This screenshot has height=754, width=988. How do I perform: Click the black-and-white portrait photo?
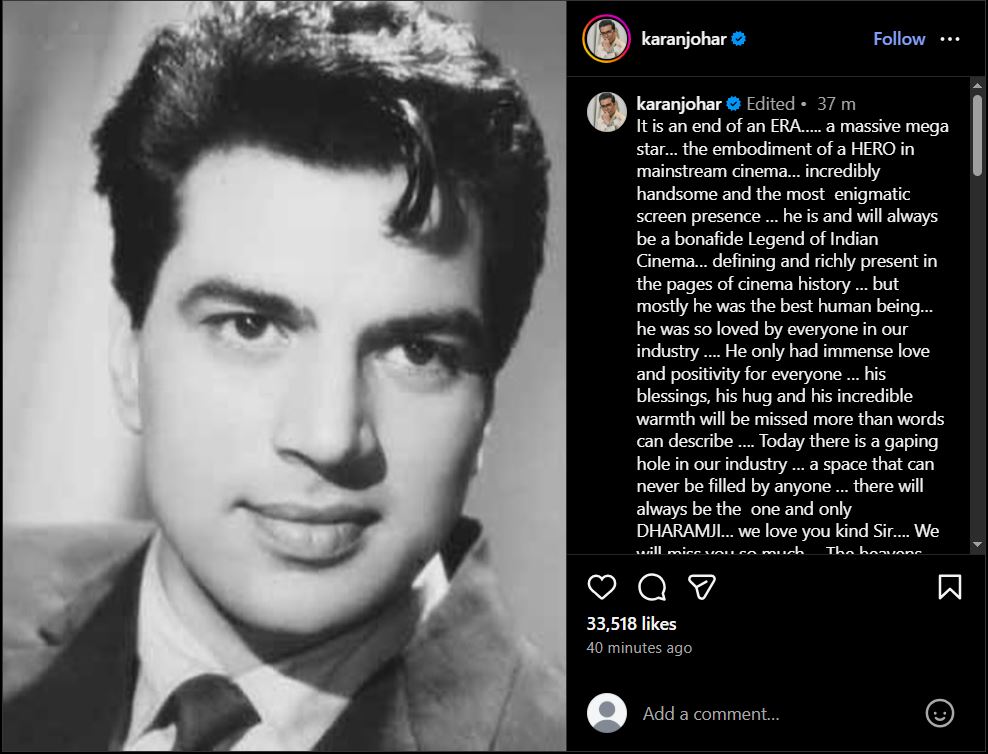[283, 376]
